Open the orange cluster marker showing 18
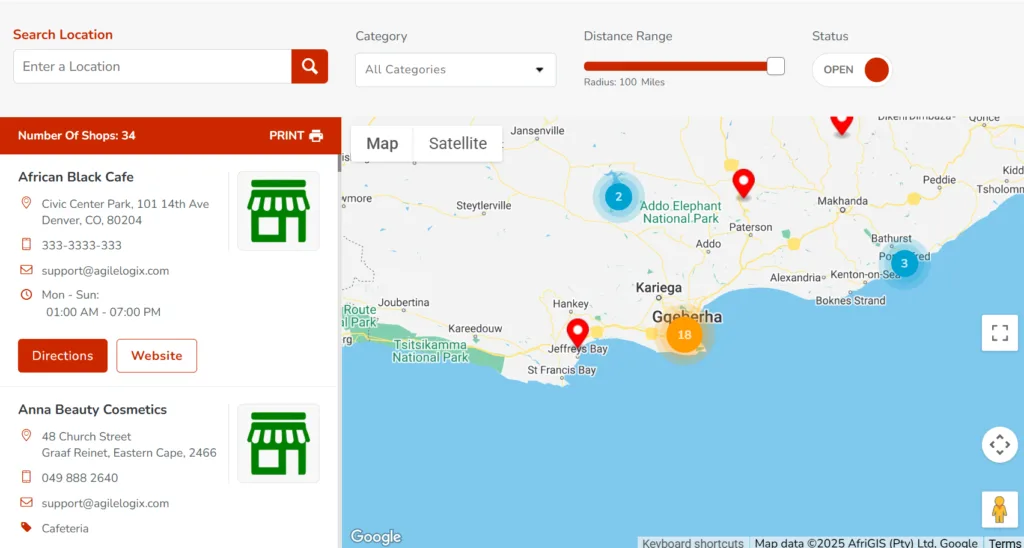Screen dimensions: 1024x548 click(x=684, y=335)
